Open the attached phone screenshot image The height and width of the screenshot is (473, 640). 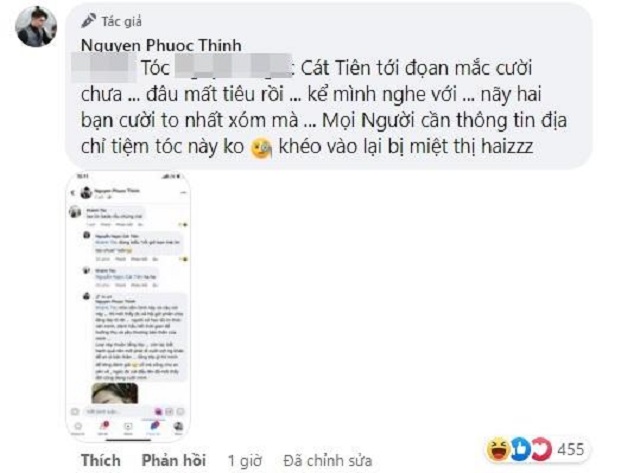[x=128, y=306]
